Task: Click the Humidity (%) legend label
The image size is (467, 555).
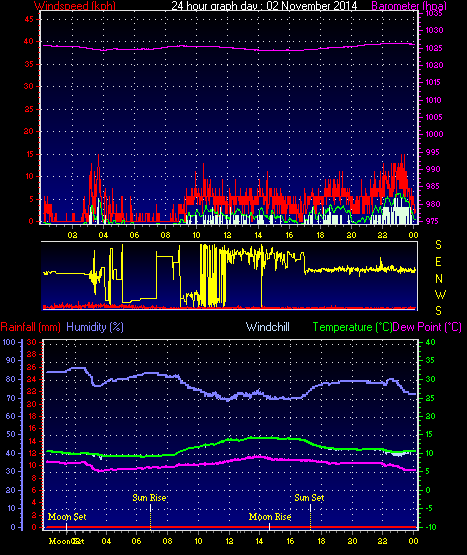Action: [x=95, y=327]
